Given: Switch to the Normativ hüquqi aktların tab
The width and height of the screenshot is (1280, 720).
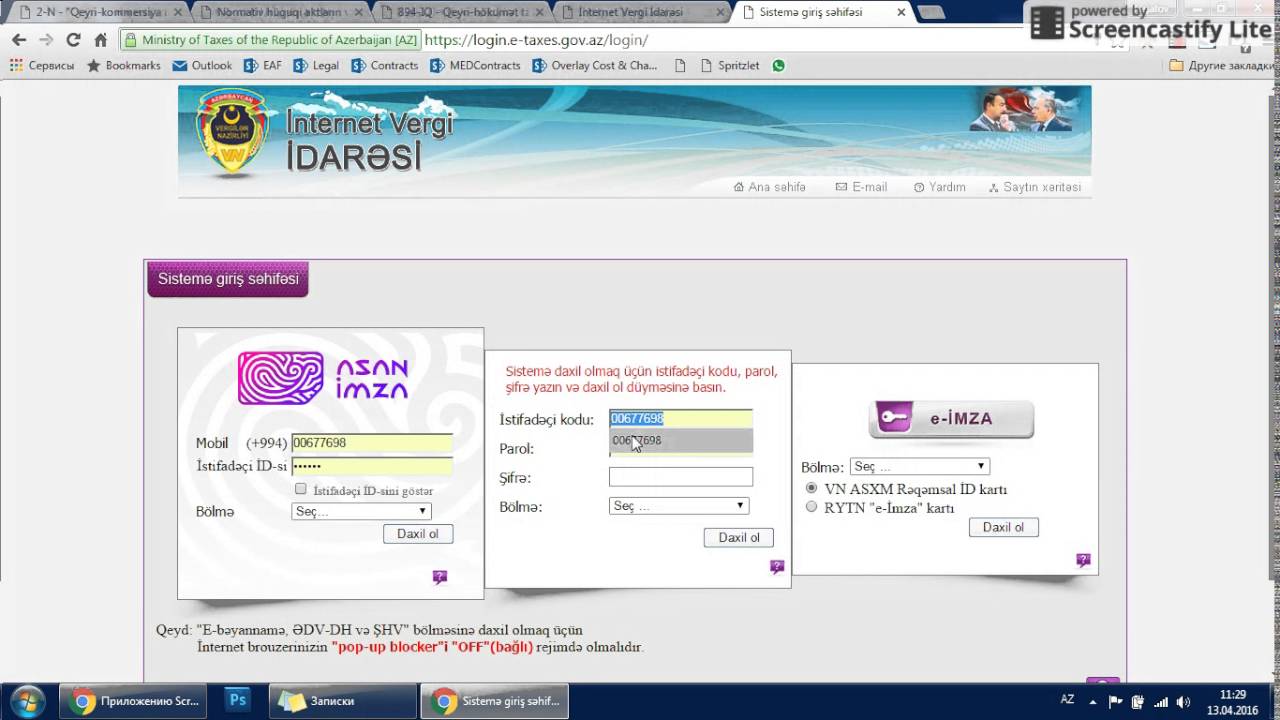Looking at the screenshot, I should point(285,12).
